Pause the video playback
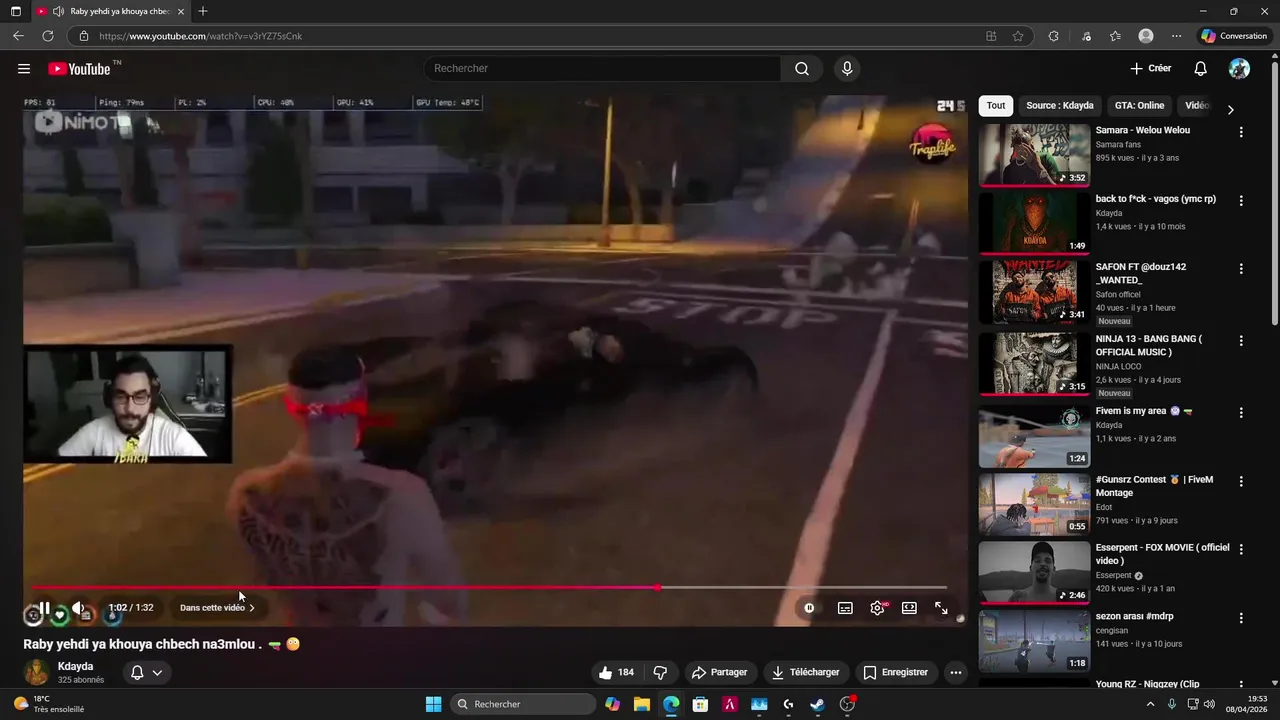Screen dimensions: 1280x720 44,607
